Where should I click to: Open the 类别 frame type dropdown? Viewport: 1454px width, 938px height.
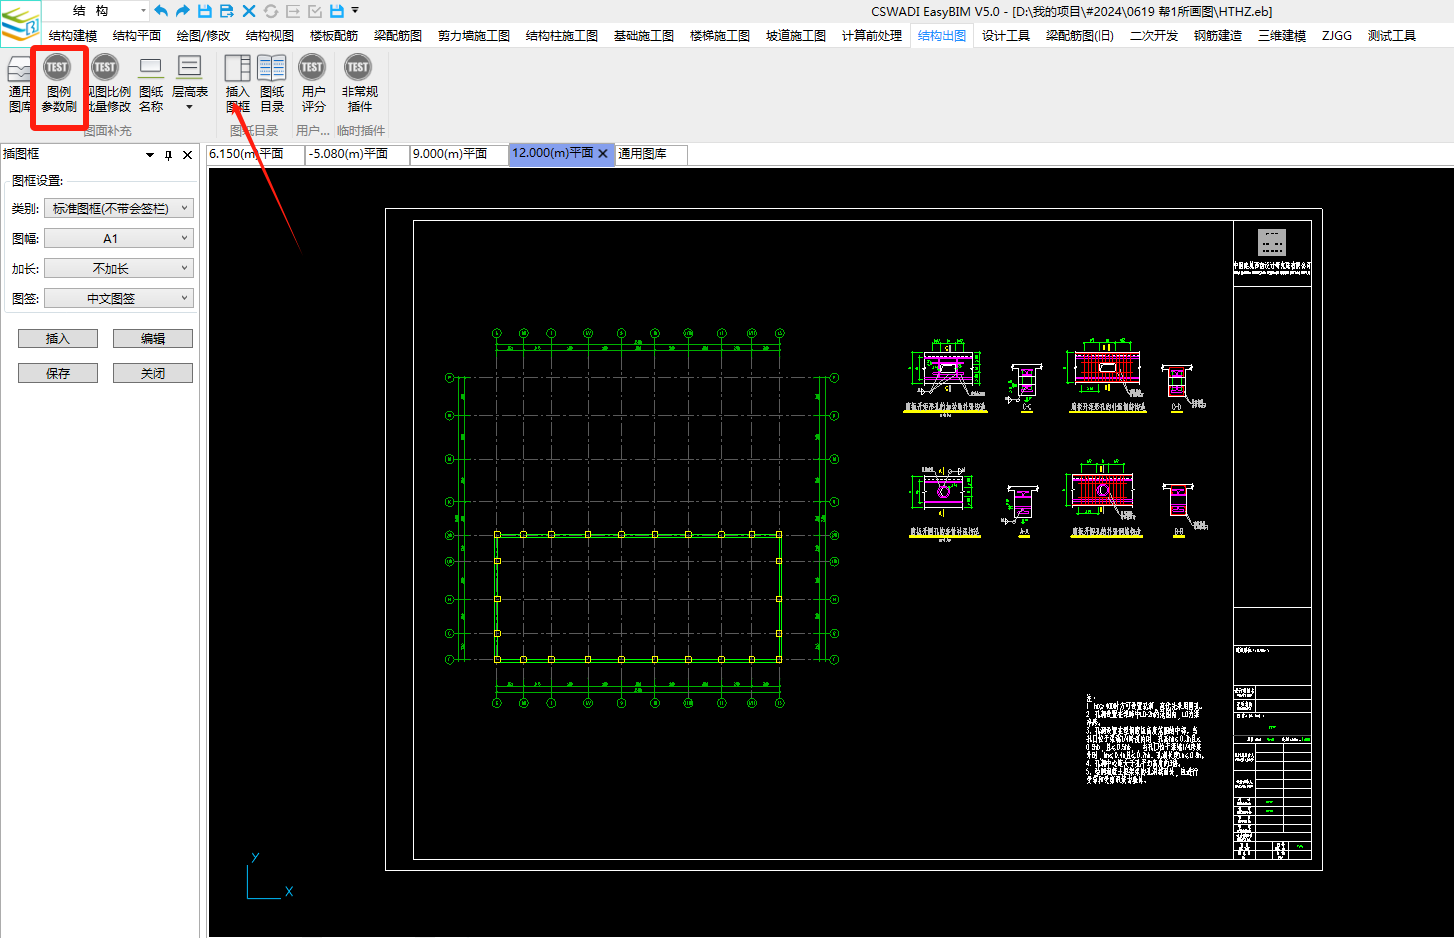[119, 209]
